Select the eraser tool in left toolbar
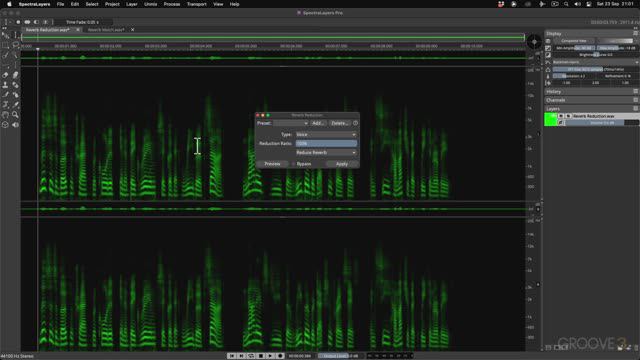 [5, 75]
